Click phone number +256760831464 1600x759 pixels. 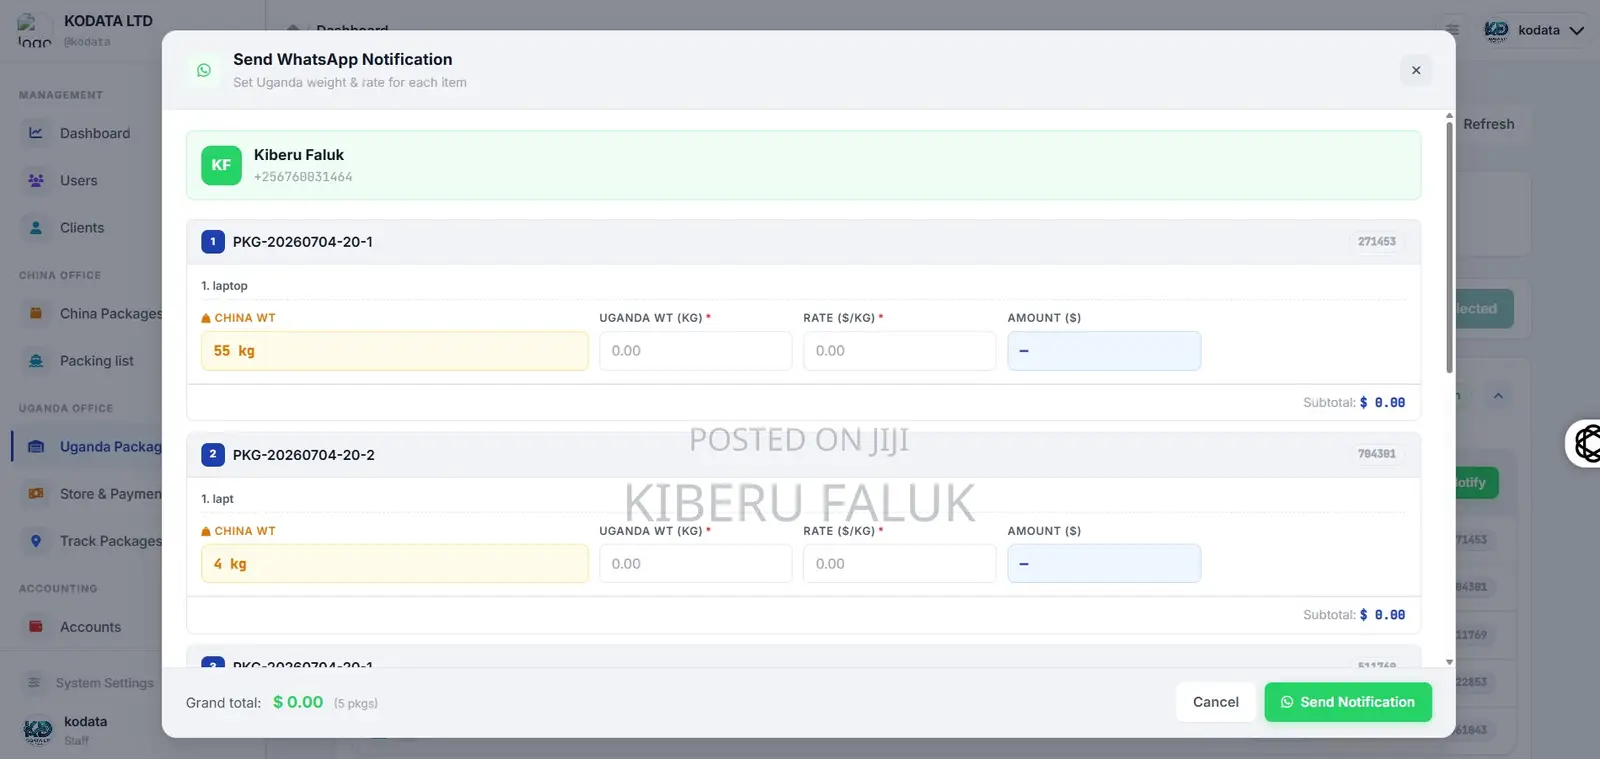pos(303,177)
